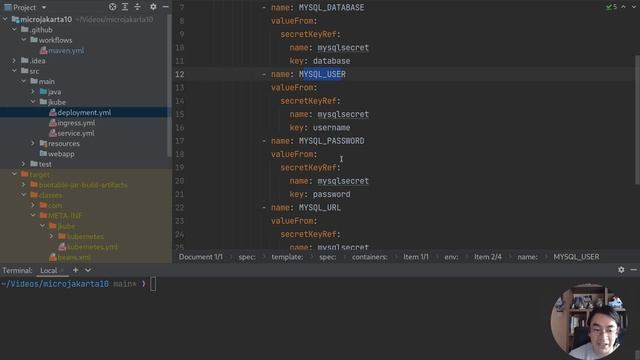Image resolution: width=640 pixels, height=360 pixels.
Task: Open the Project view dropdown
Action: (44, 7)
